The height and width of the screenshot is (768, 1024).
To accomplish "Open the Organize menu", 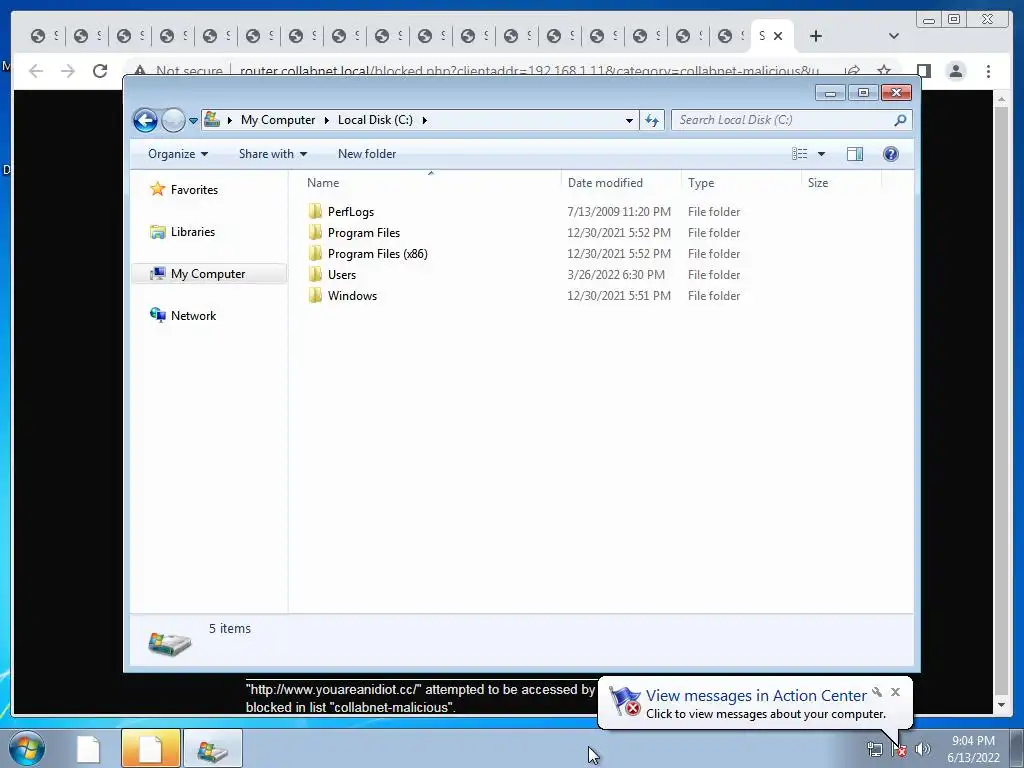I will (178, 154).
